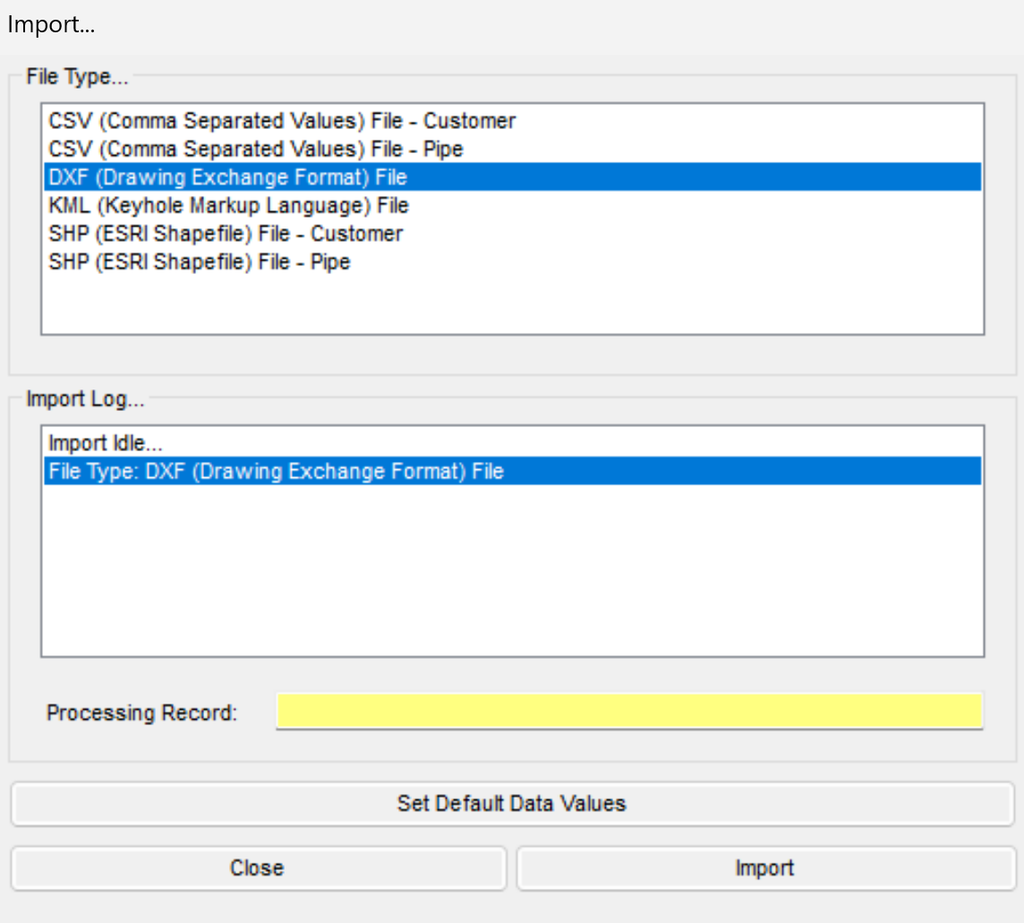1024x923 pixels.
Task: Click the File Type... group label
Action: pos(77,76)
